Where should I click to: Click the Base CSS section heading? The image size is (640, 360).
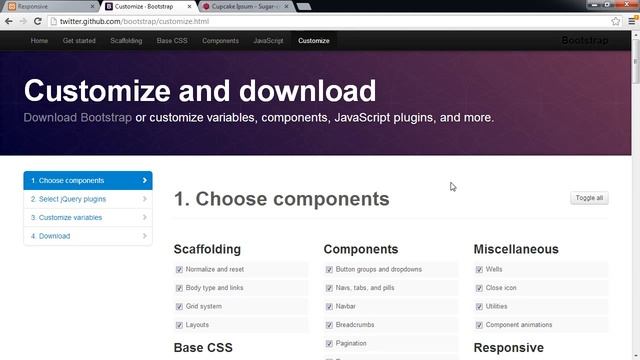(203, 348)
